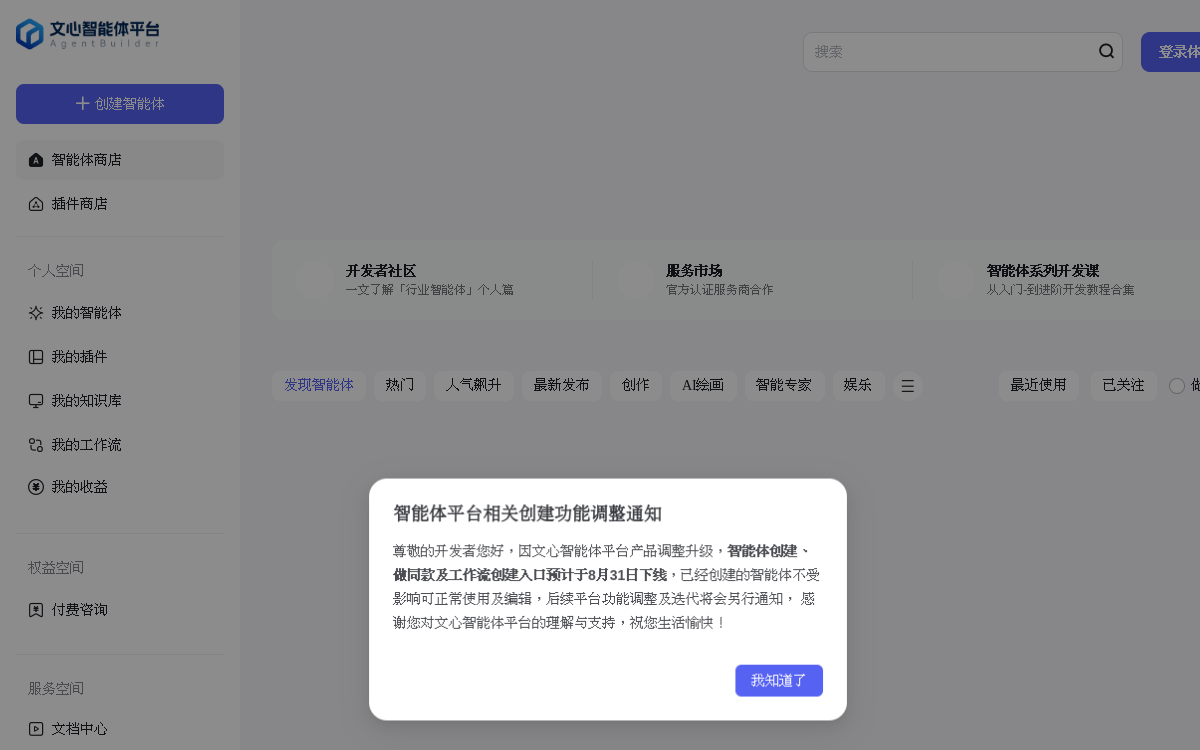
Task: Click subtitle 一文了解「行业智能体」个人篇
Action: pos(430,290)
